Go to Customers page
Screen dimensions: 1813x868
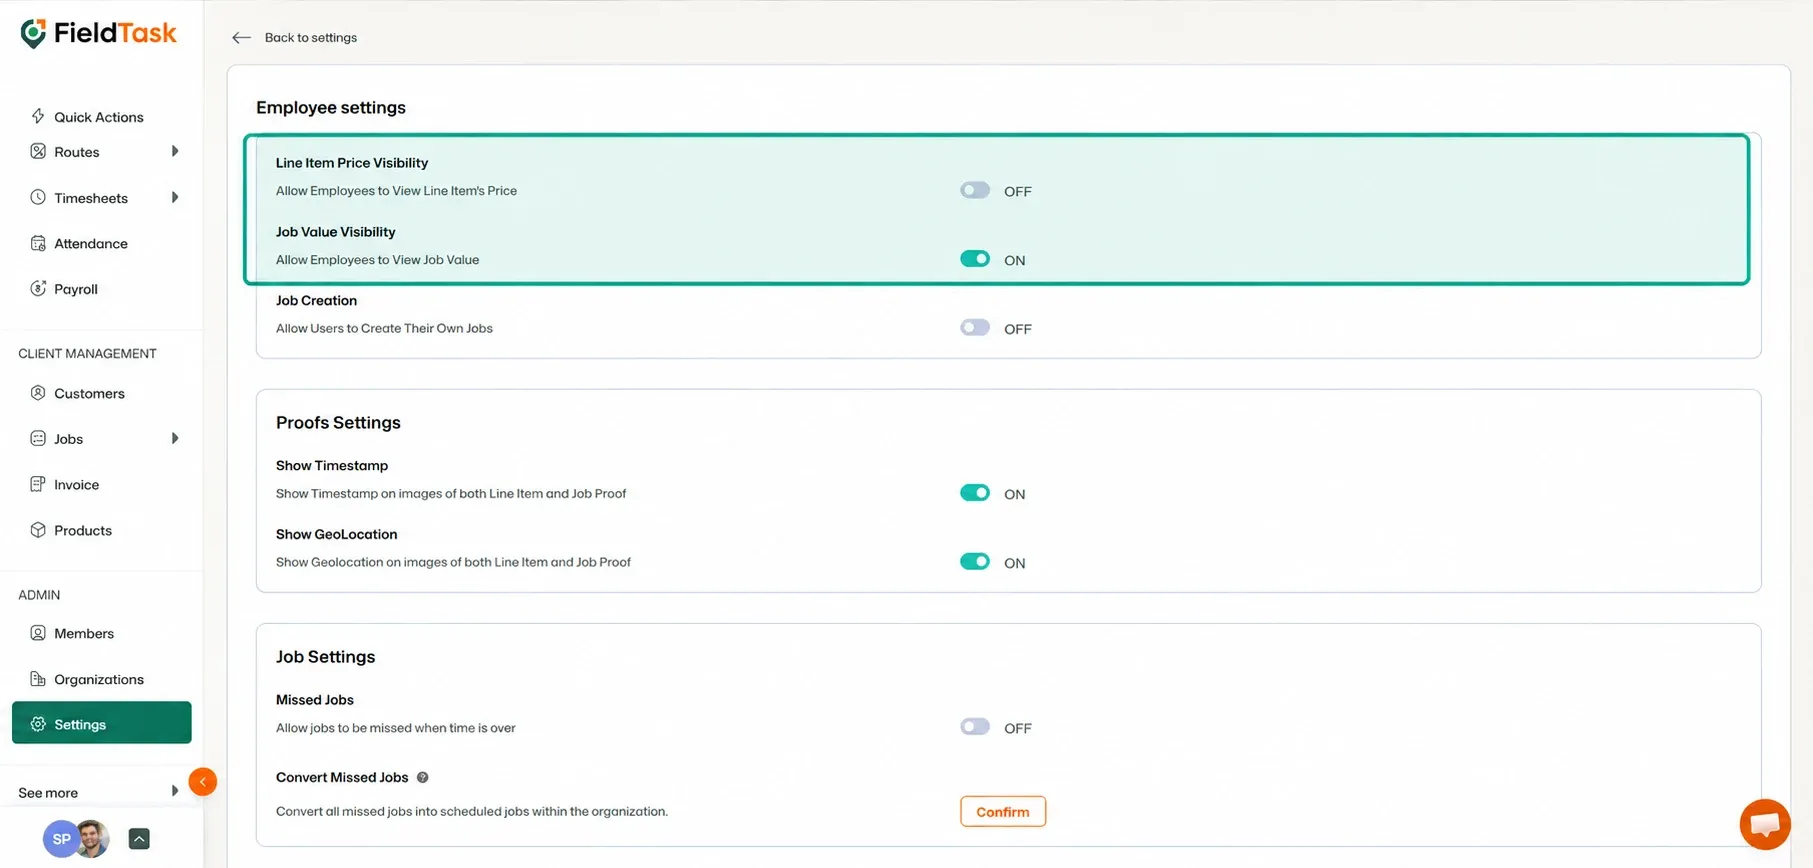pyautogui.click(x=89, y=393)
